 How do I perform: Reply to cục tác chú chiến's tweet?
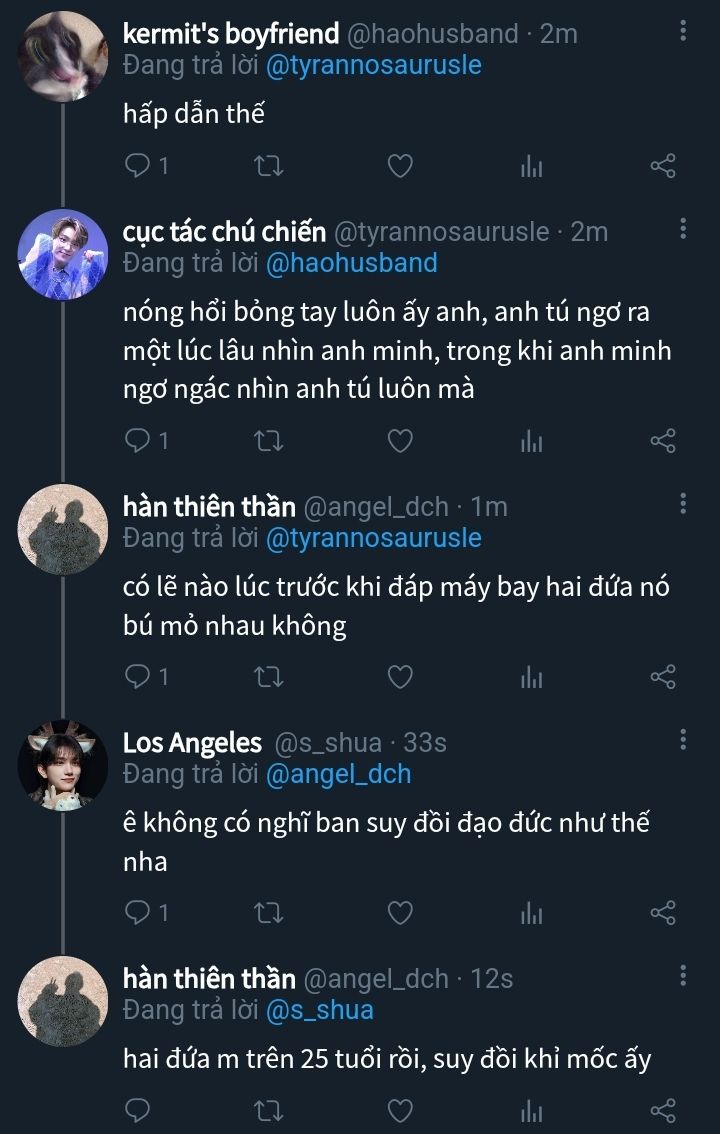click(138, 440)
